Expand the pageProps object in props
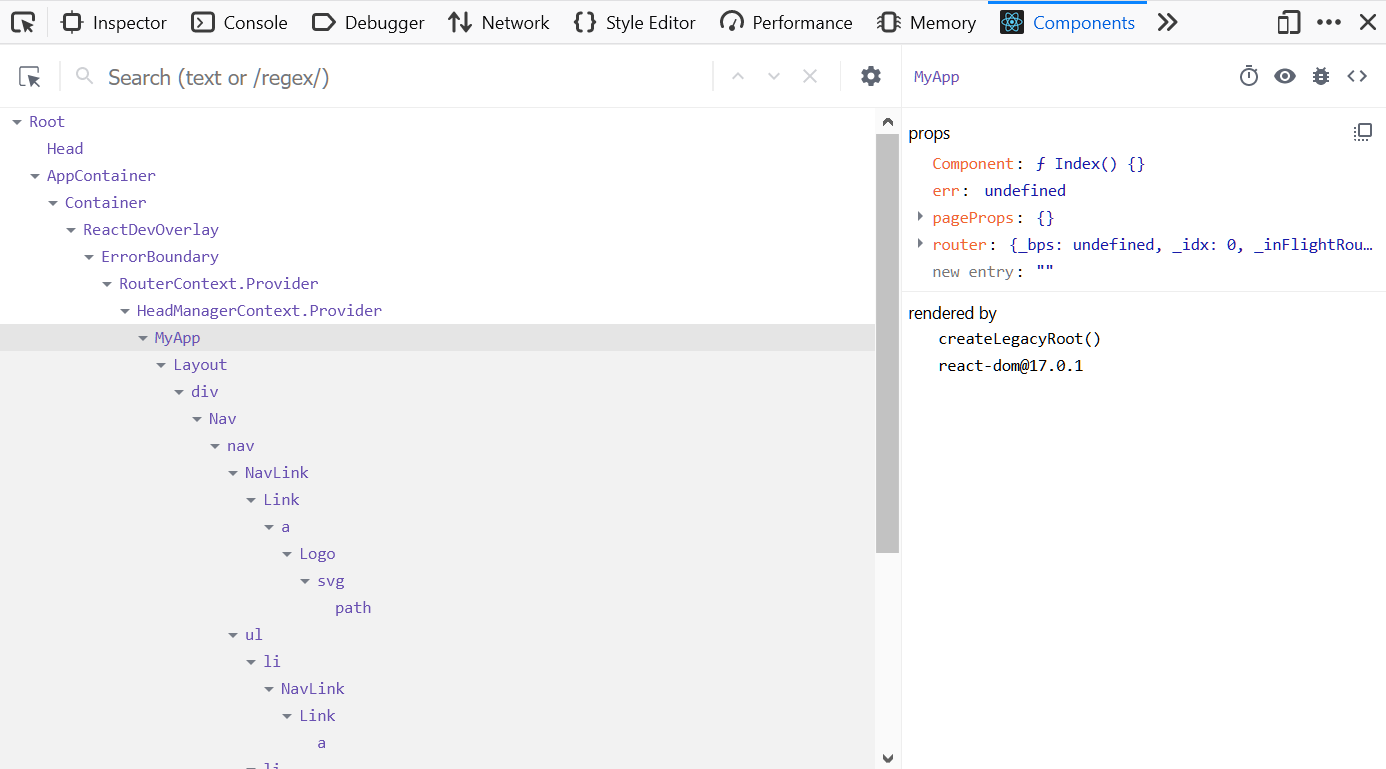This screenshot has height=769, width=1386. pyautogui.click(x=919, y=217)
